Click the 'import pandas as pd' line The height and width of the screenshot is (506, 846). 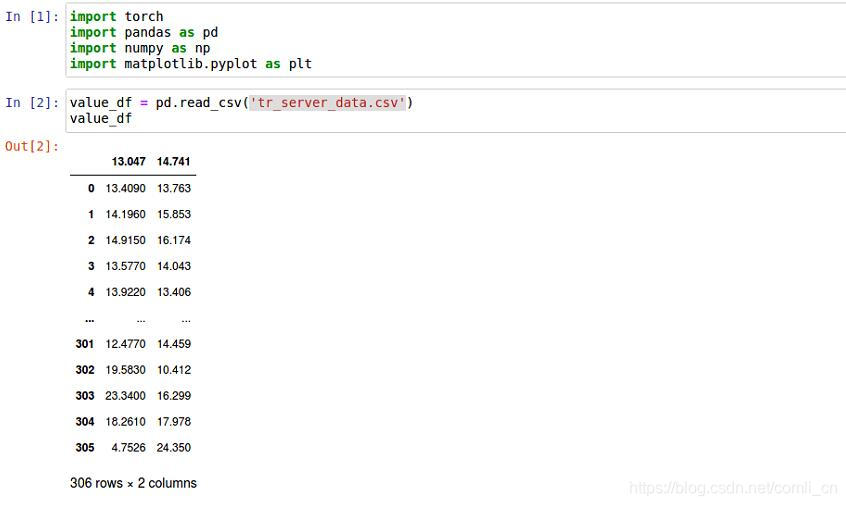pos(144,32)
